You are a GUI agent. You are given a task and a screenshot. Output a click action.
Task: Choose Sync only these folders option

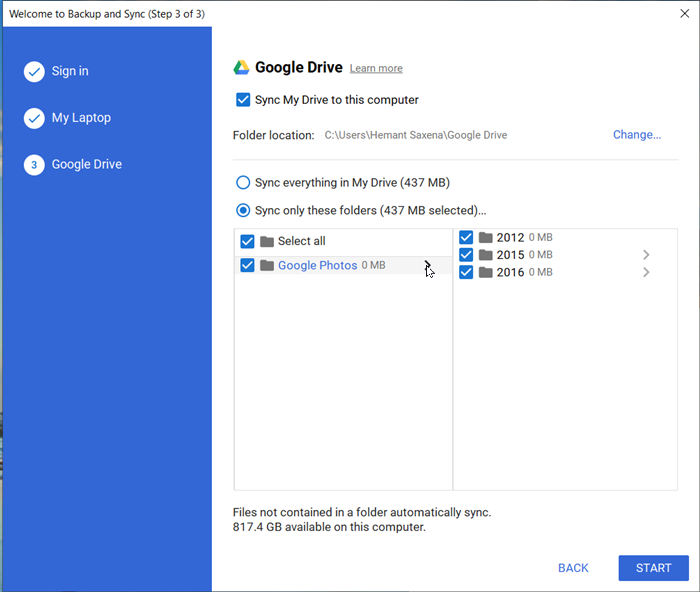pos(243,210)
